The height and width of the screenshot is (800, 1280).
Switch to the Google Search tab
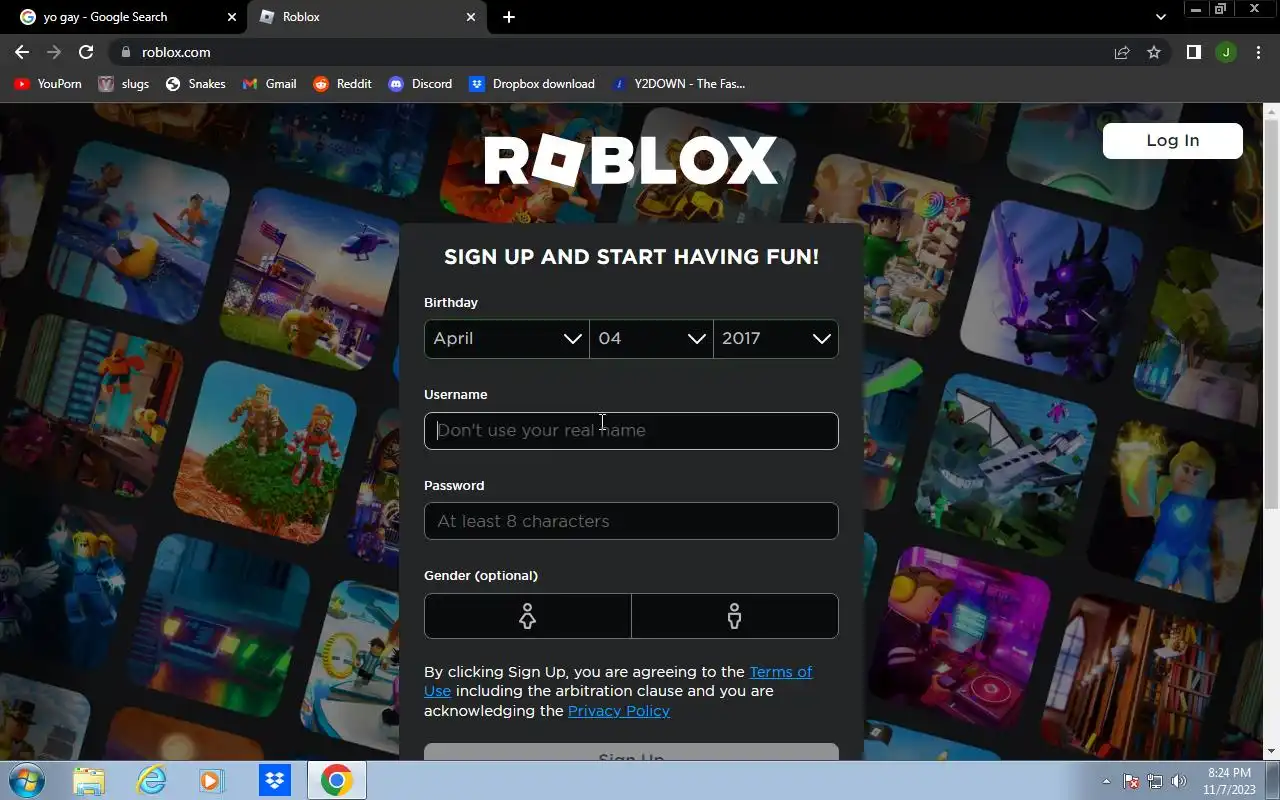(x=125, y=17)
